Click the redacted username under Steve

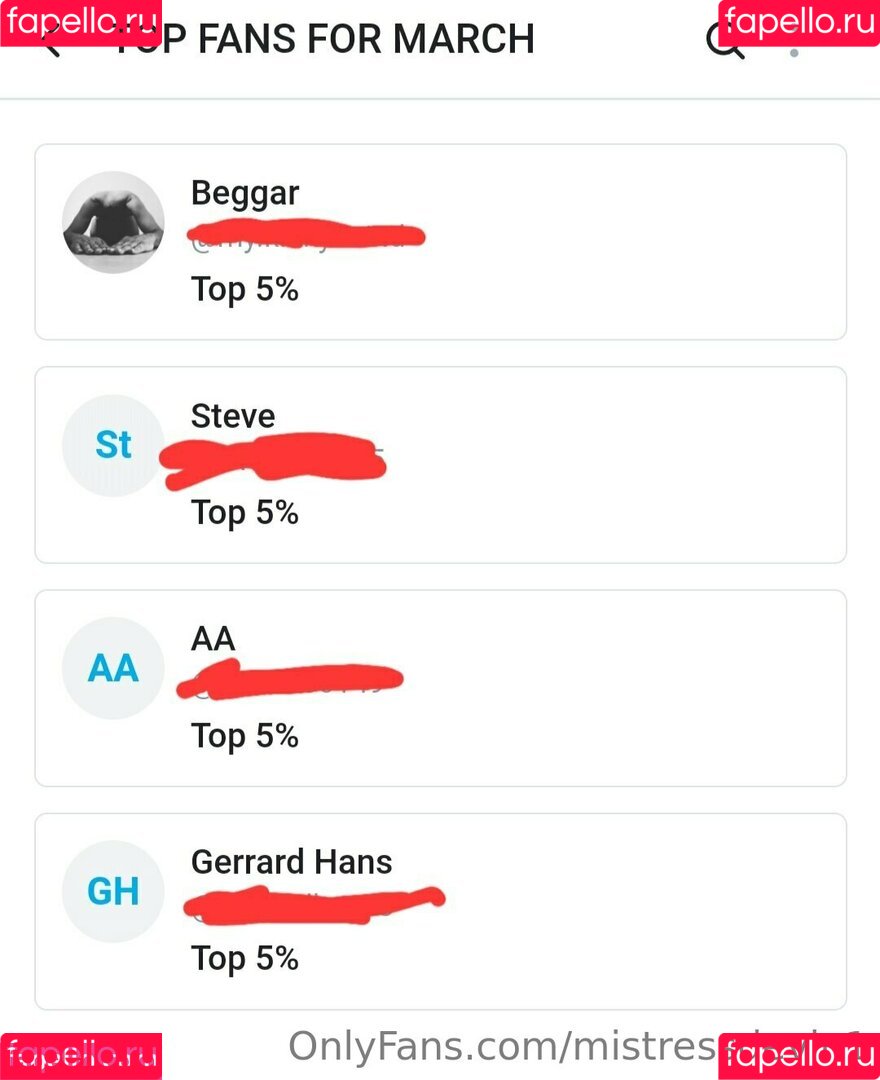(275, 462)
